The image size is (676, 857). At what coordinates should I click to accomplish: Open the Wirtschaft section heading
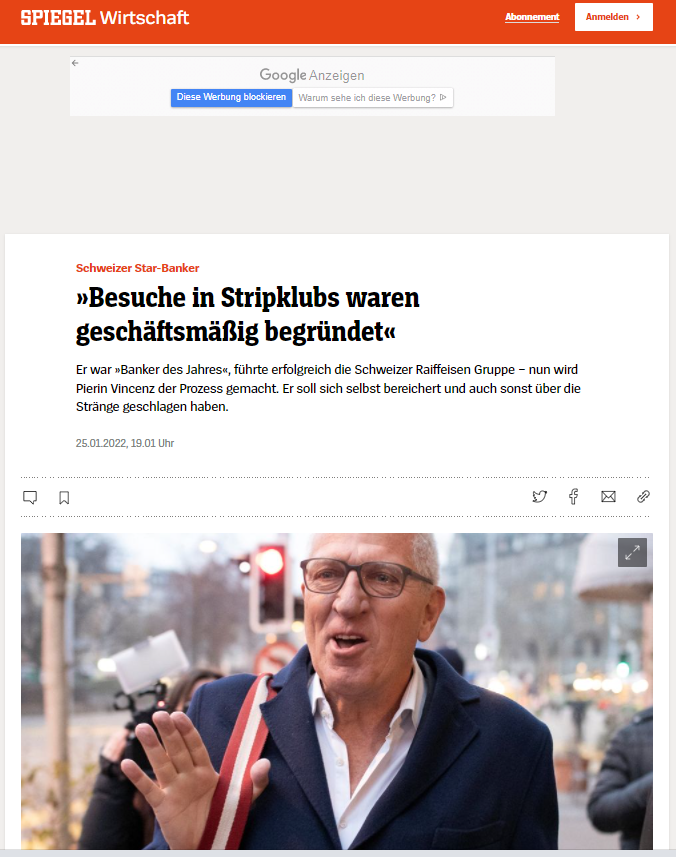click(x=144, y=17)
